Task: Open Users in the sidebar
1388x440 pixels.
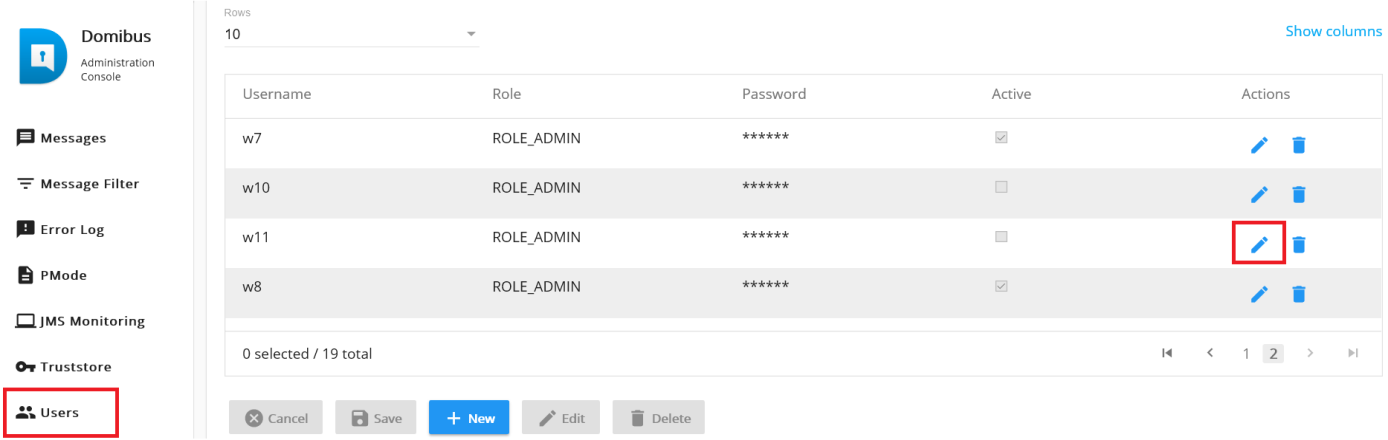Action: [48, 412]
